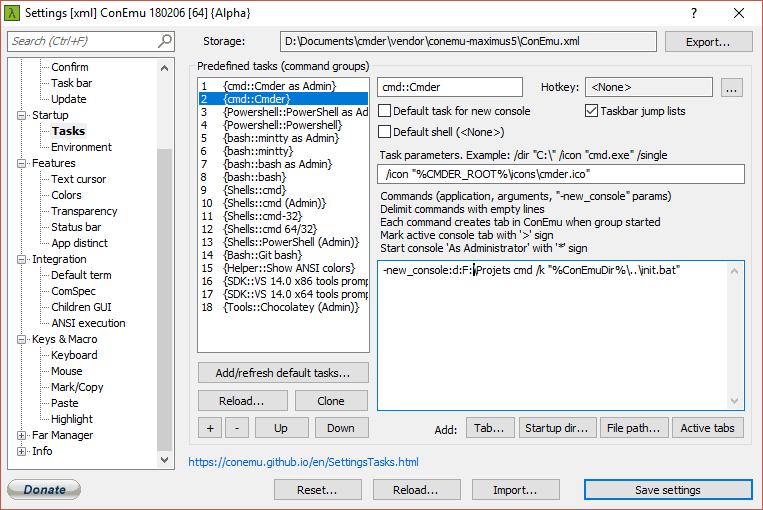This screenshot has width=763, height=510.
Task: Collapse the Features tree node
Action: (21, 164)
